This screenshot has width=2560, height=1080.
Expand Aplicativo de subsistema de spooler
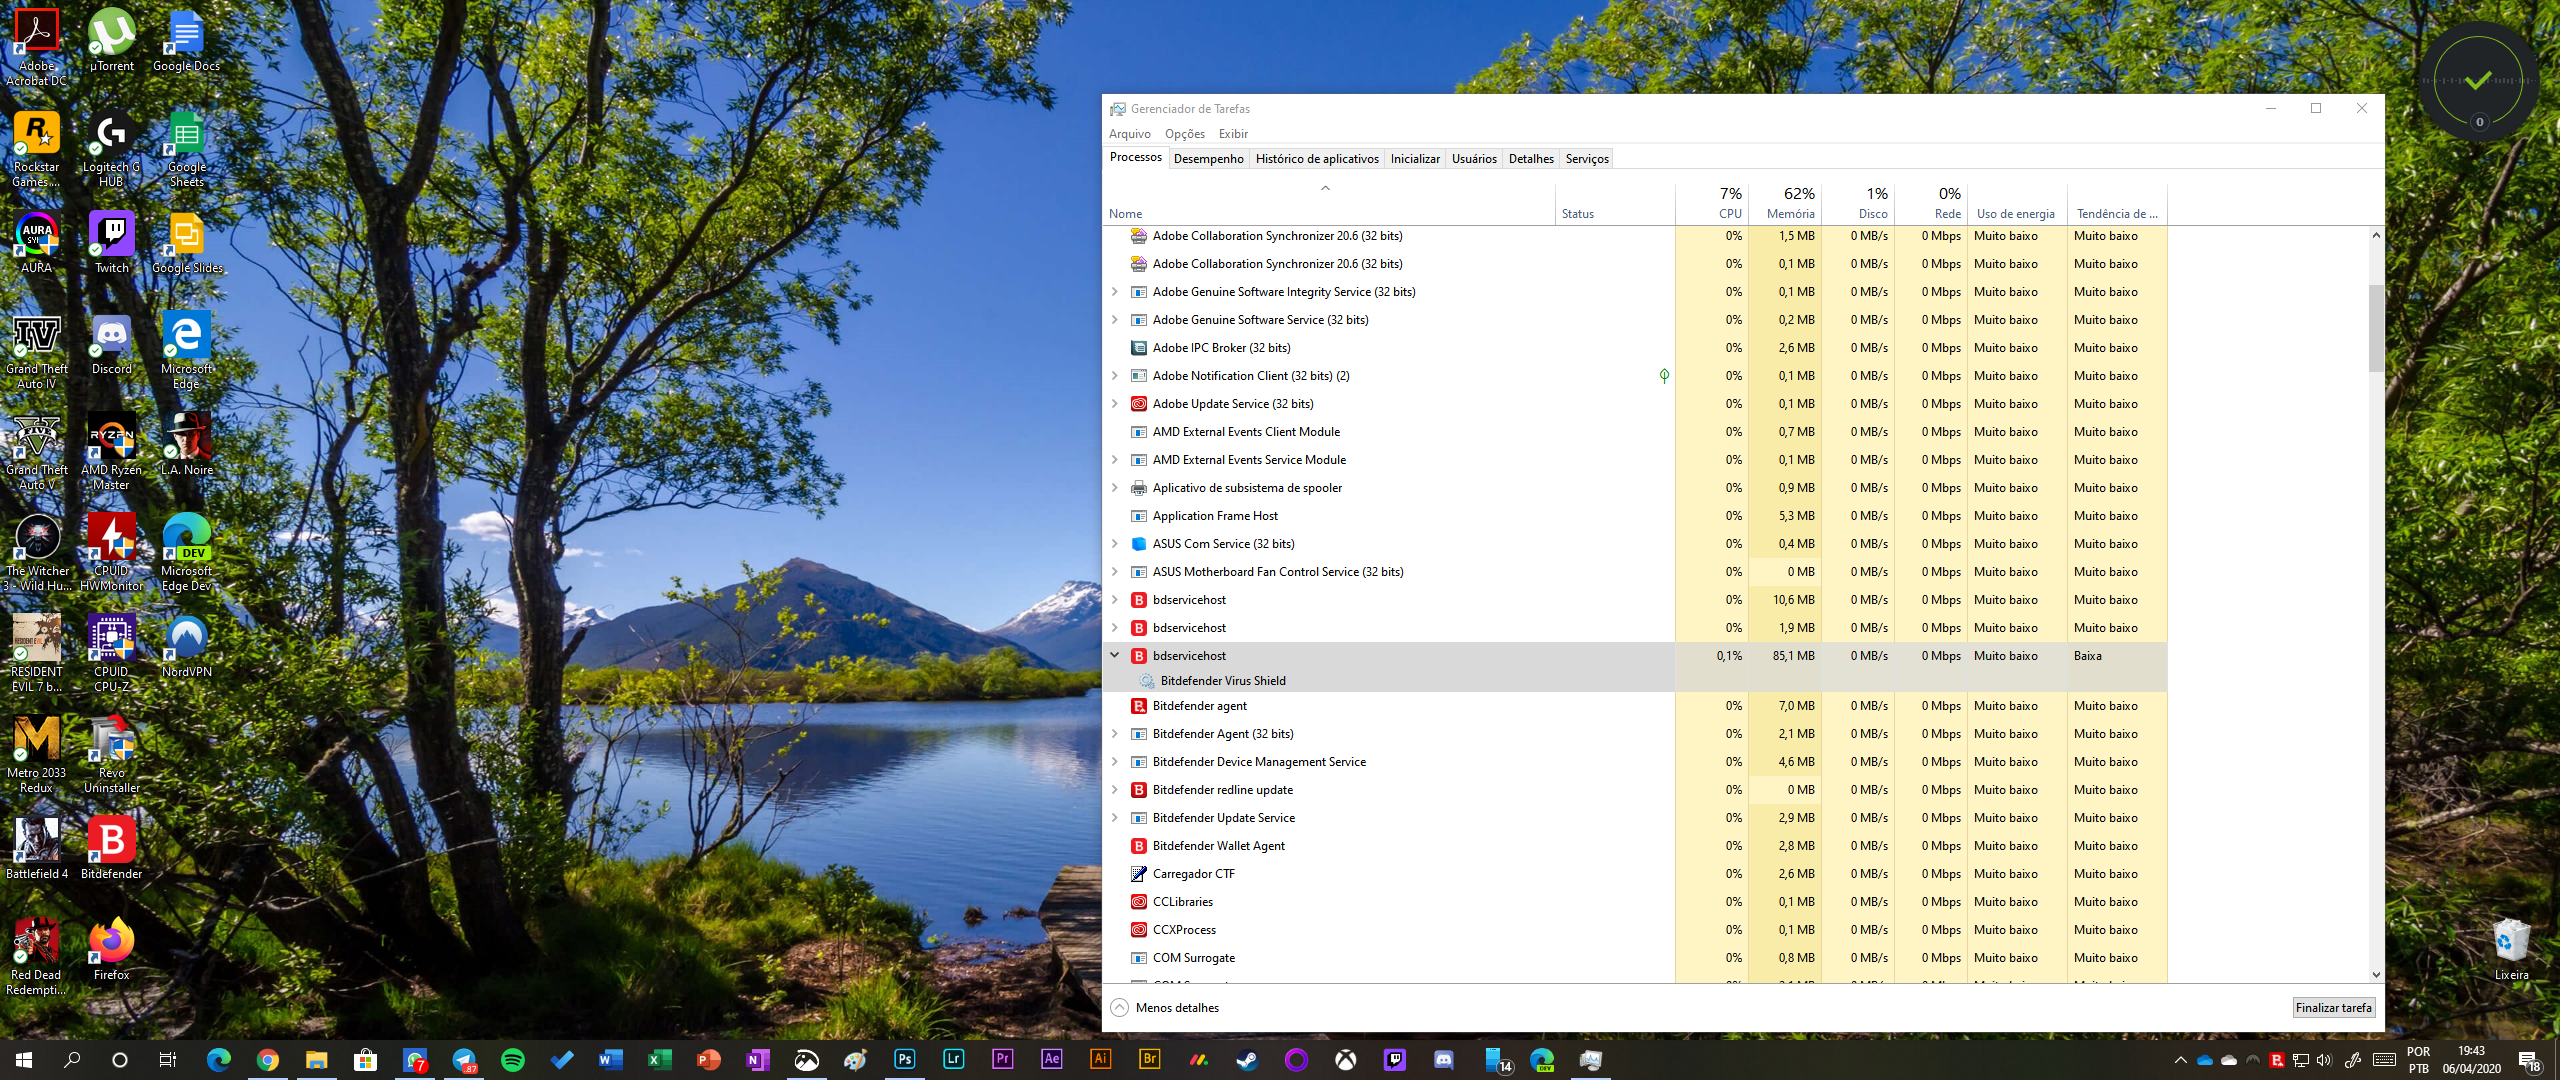tap(1115, 488)
